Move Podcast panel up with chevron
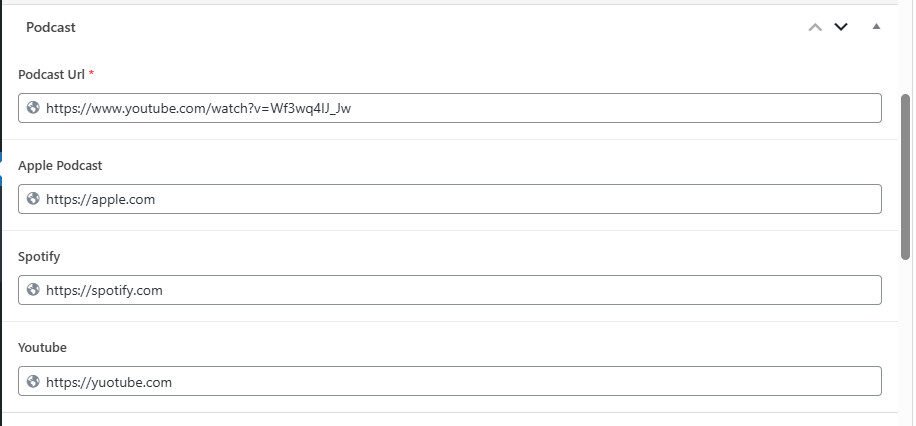This screenshot has width=916, height=426. [x=815, y=27]
